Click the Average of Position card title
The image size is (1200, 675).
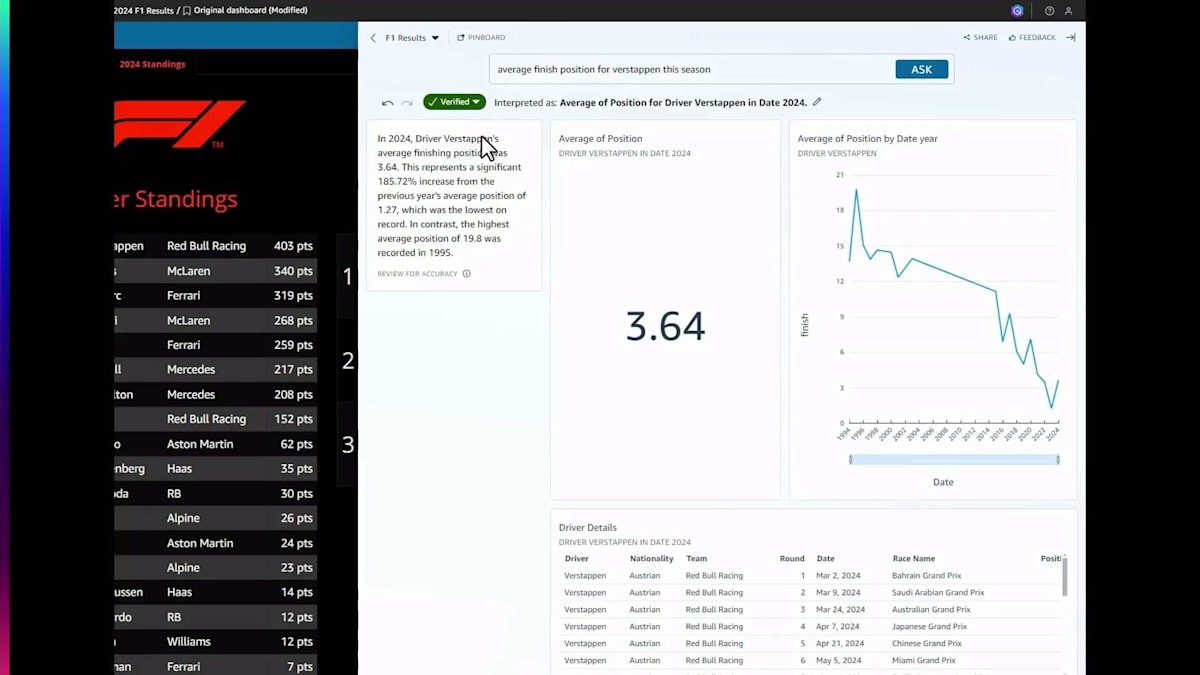[600, 139]
